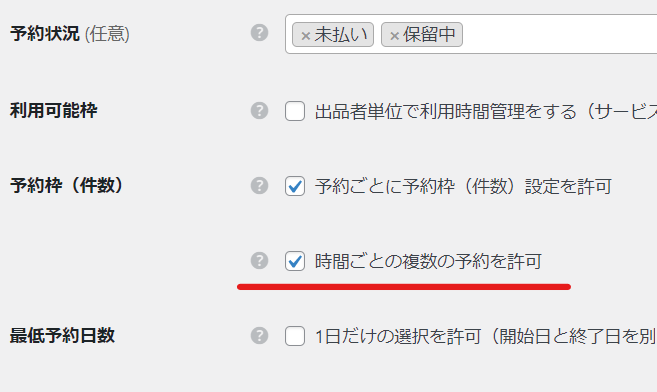657x392 pixels.
Task: Click label text 予約ごとに予約枠（件数）設定を許可
Action: [463, 186]
